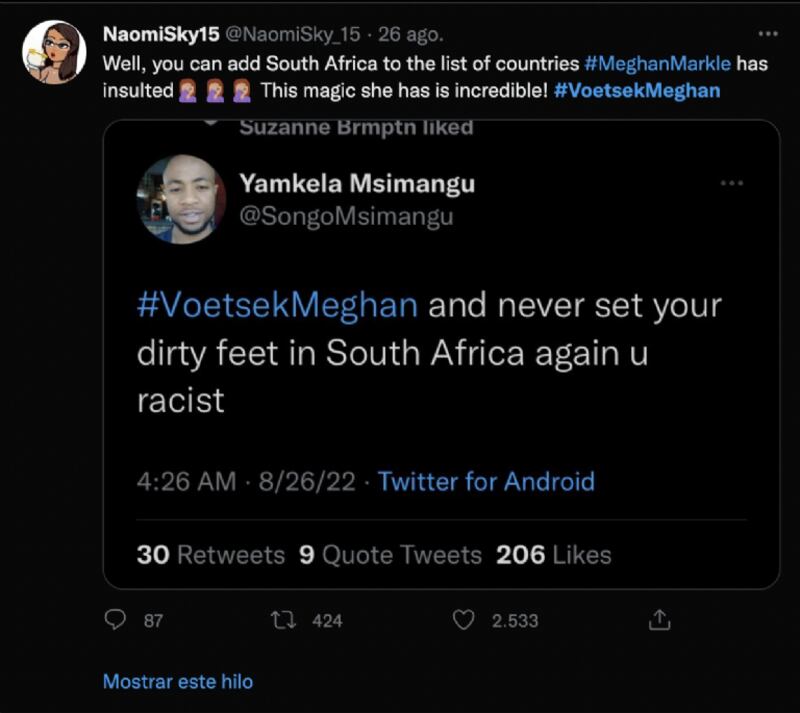
Task: Open the blue #VoetsekMeghan hashtag in NaomiSky15's text
Action: click(636, 90)
